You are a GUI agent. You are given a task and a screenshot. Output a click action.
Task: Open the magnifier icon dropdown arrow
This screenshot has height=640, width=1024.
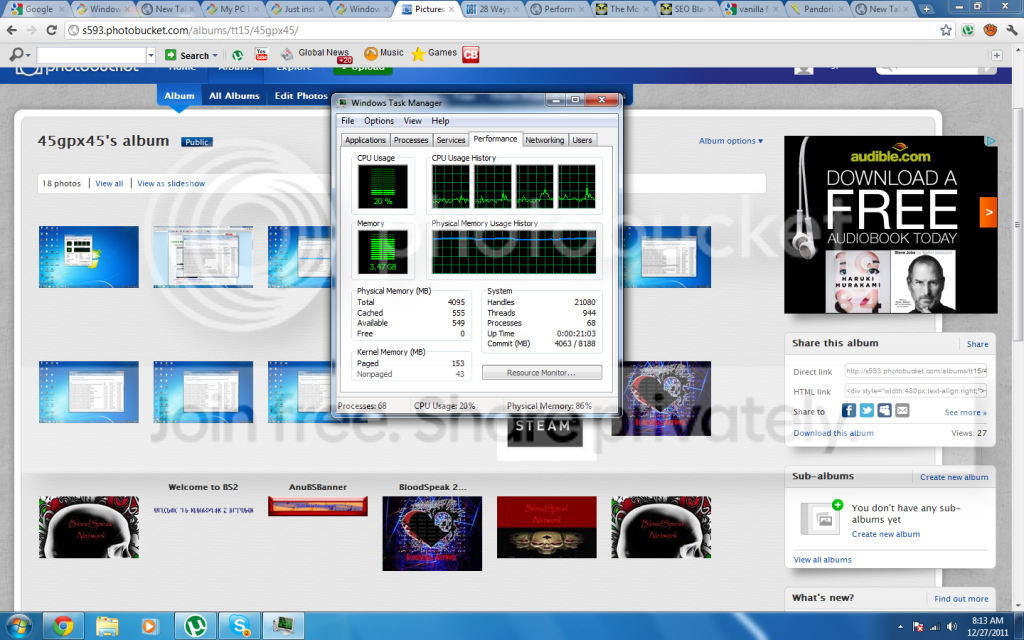point(27,56)
